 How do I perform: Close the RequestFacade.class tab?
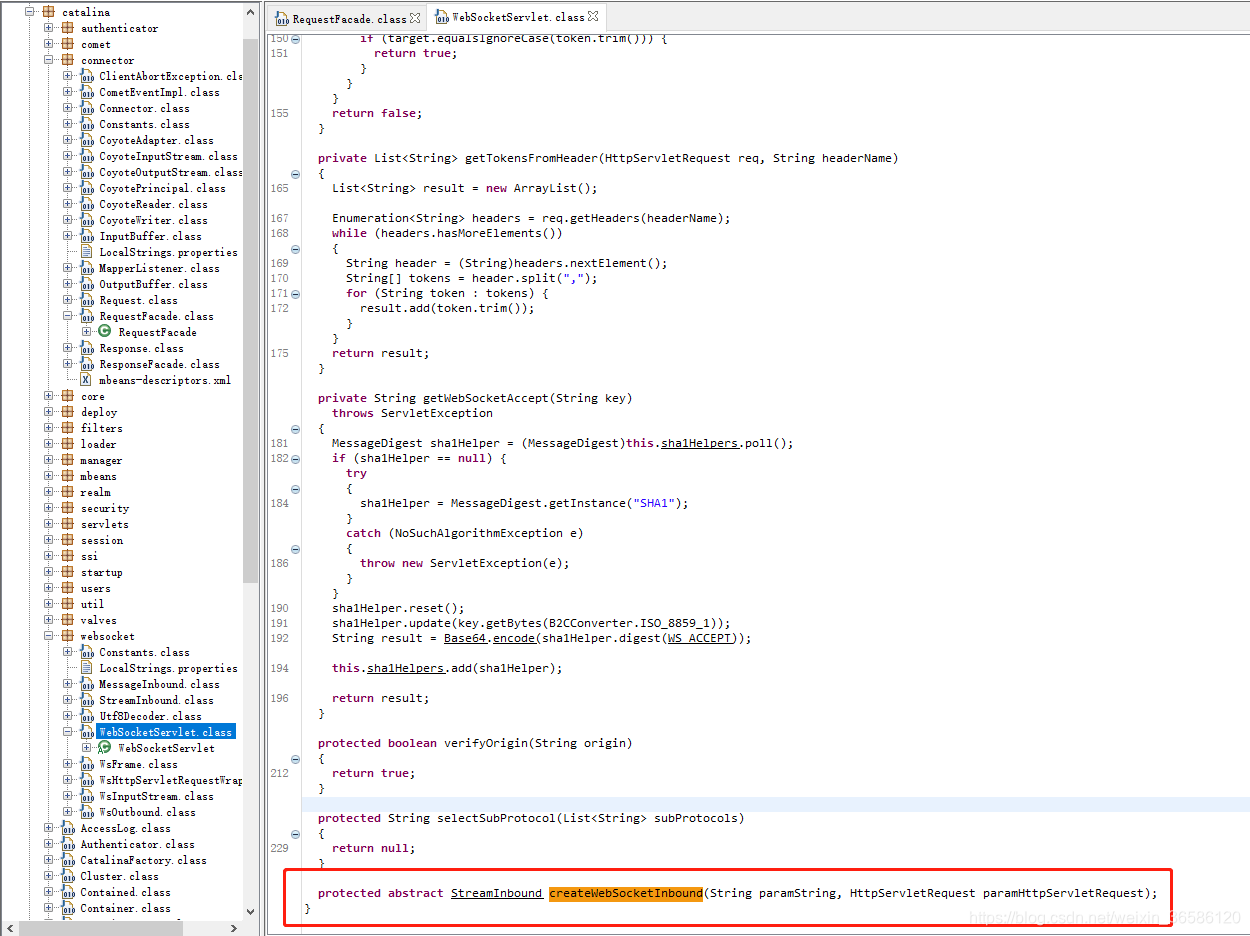pyautogui.click(x=415, y=18)
